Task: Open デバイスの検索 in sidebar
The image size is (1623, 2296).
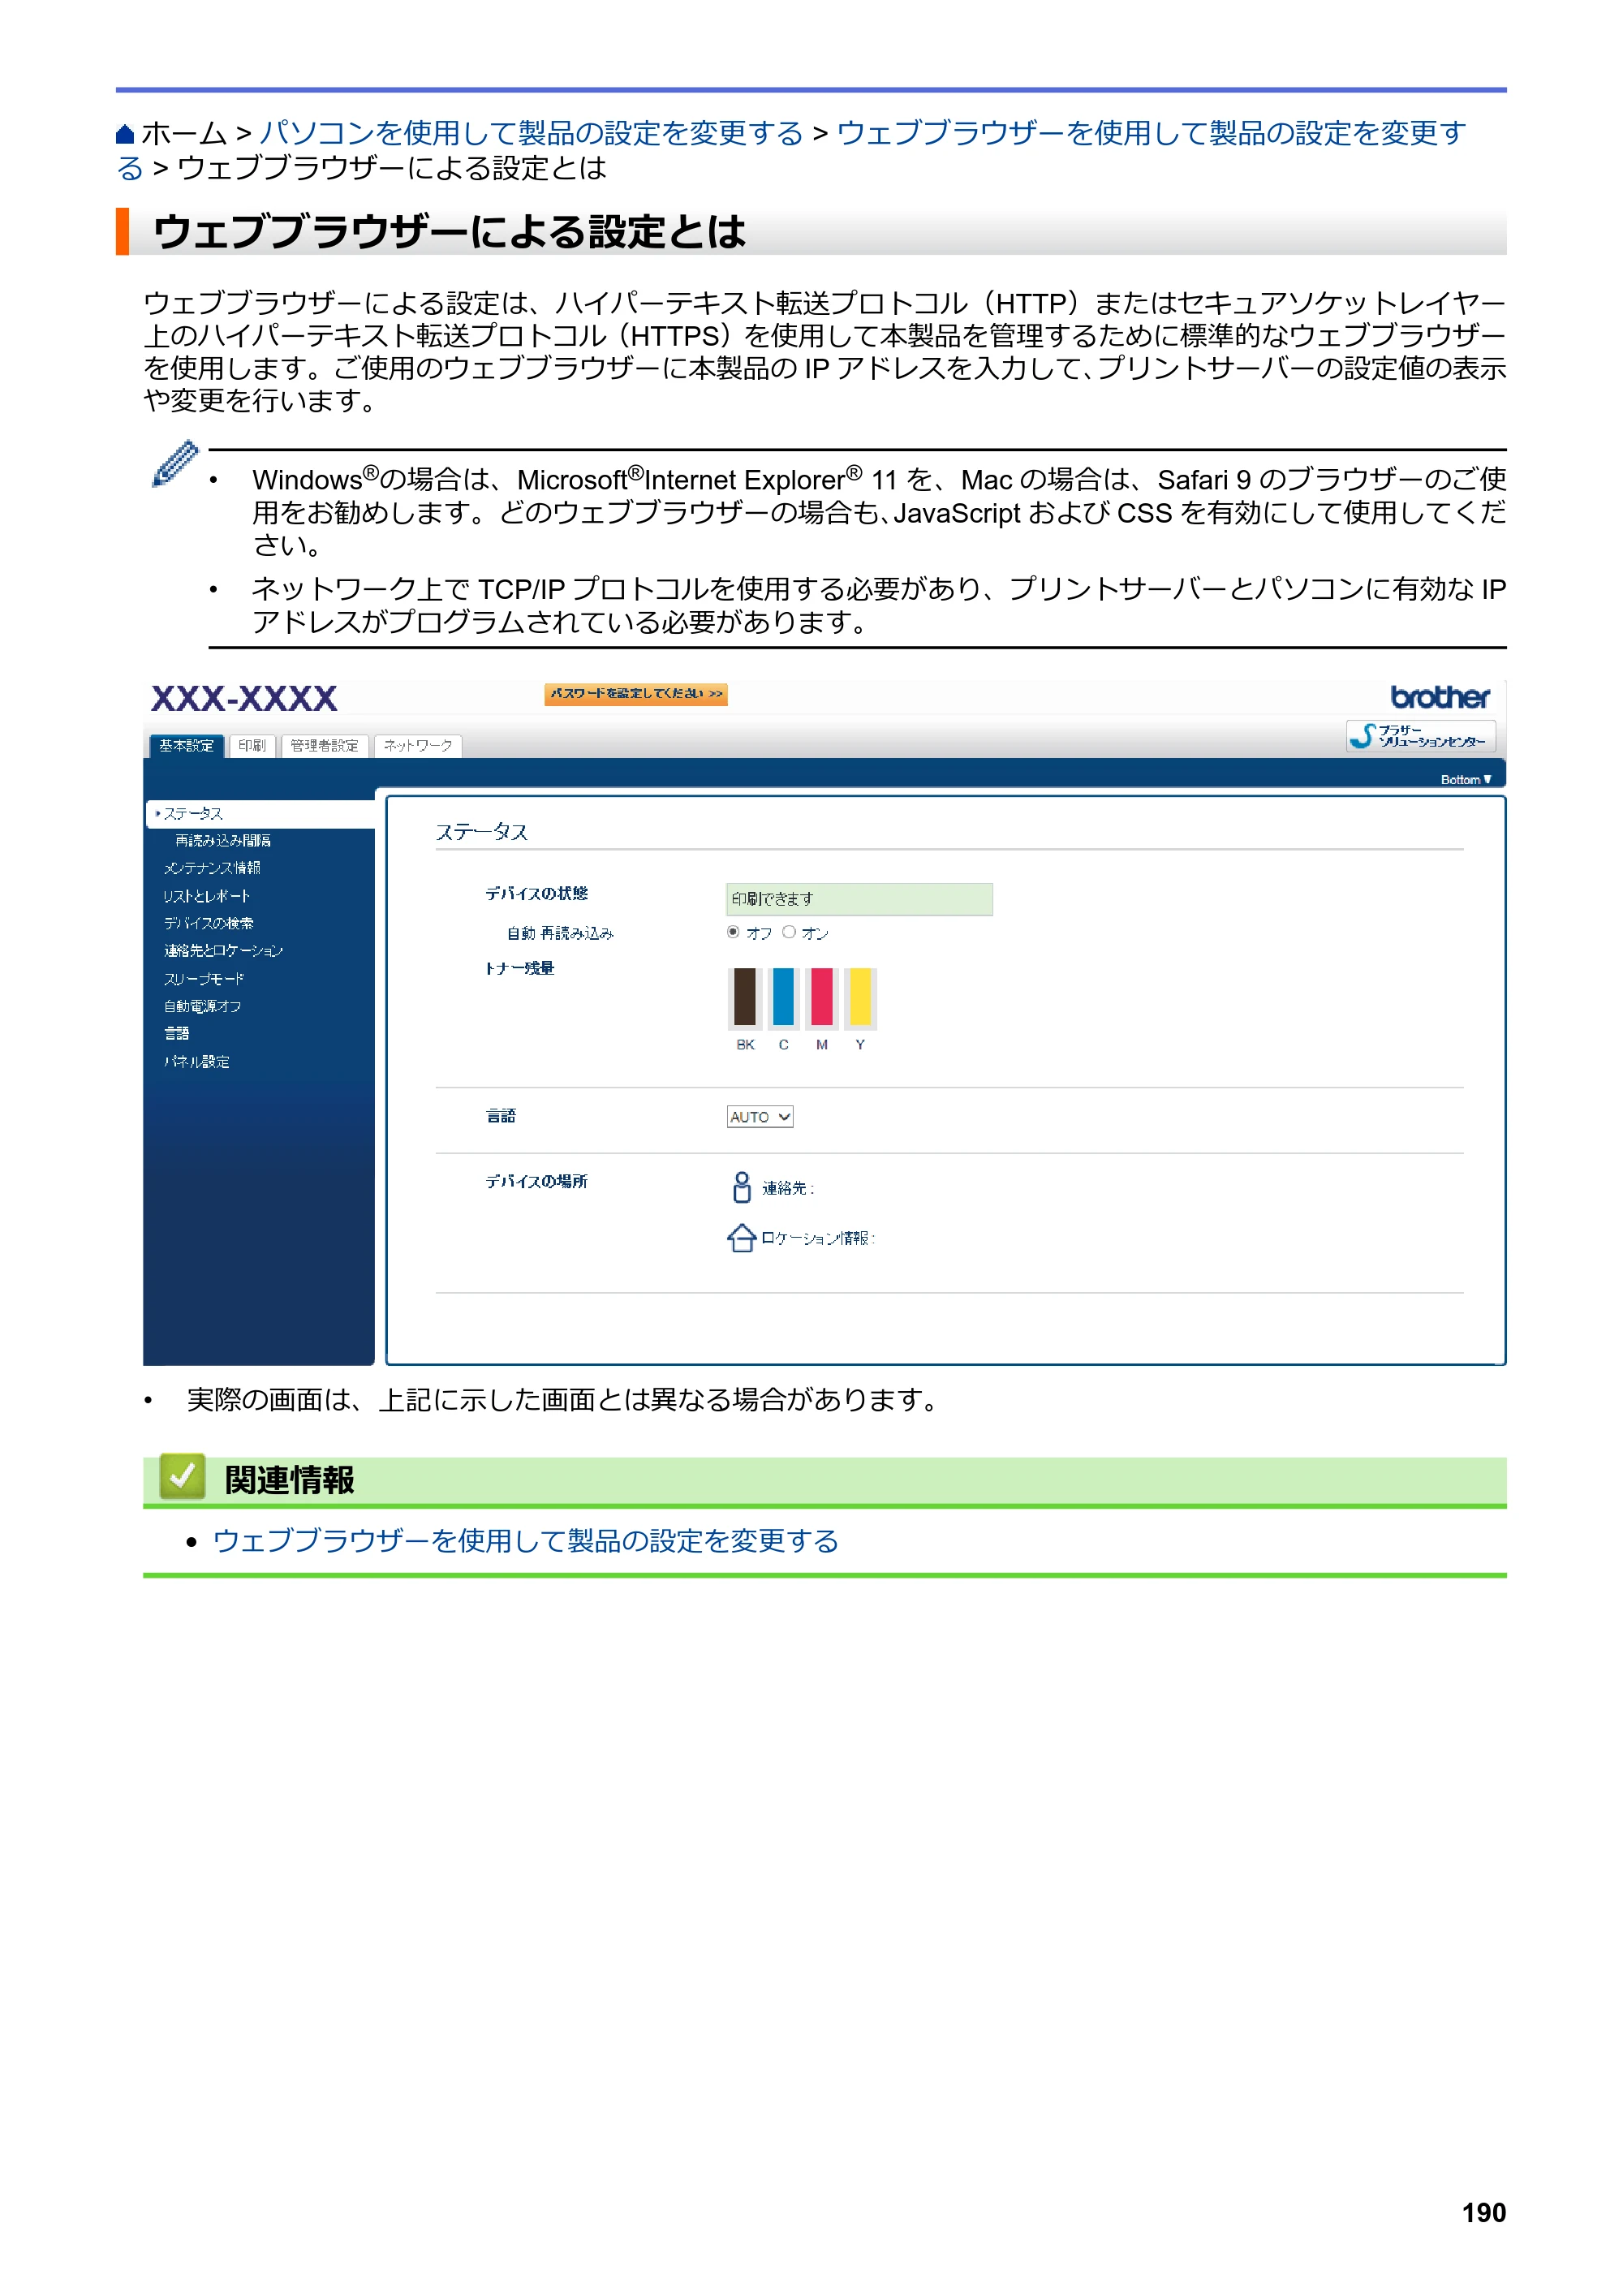Action: (209, 923)
